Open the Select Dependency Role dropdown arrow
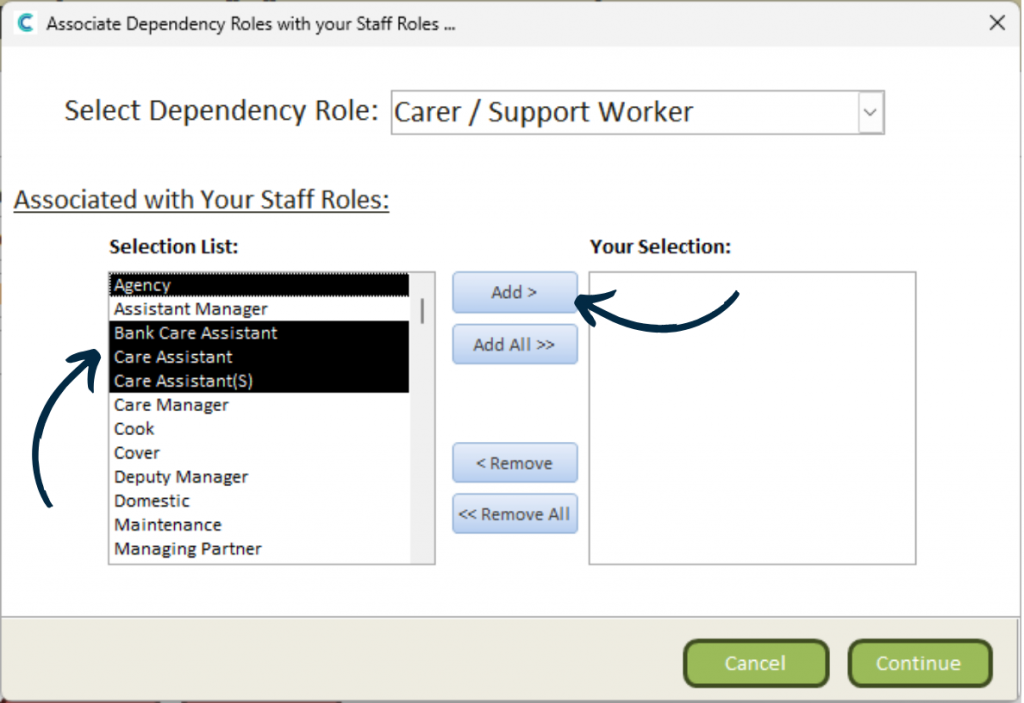This screenshot has height=703, width=1024. [871, 113]
